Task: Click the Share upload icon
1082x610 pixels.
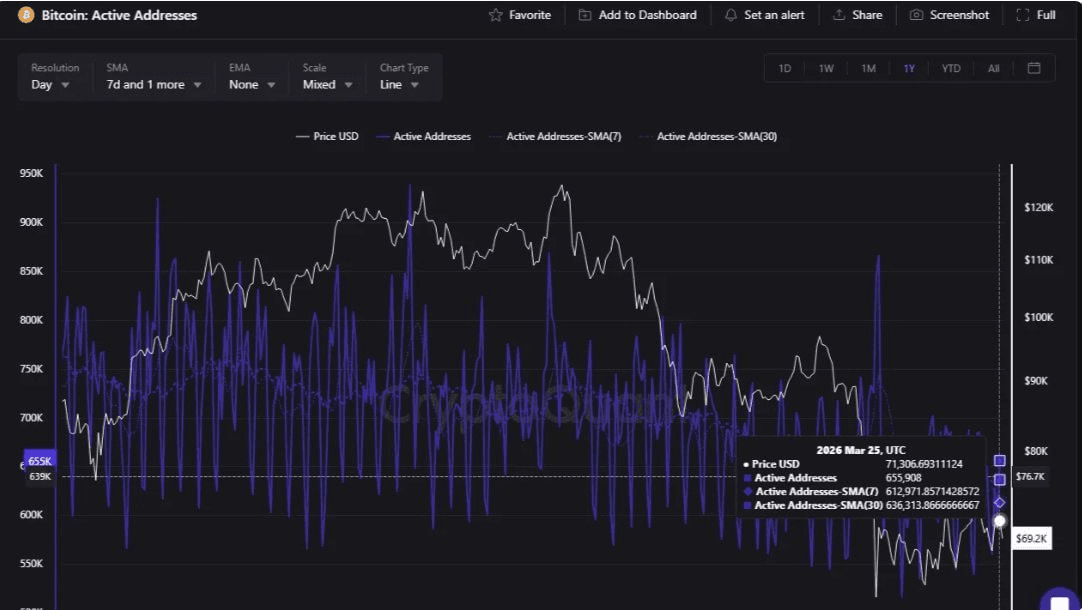Action: point(839,15)
